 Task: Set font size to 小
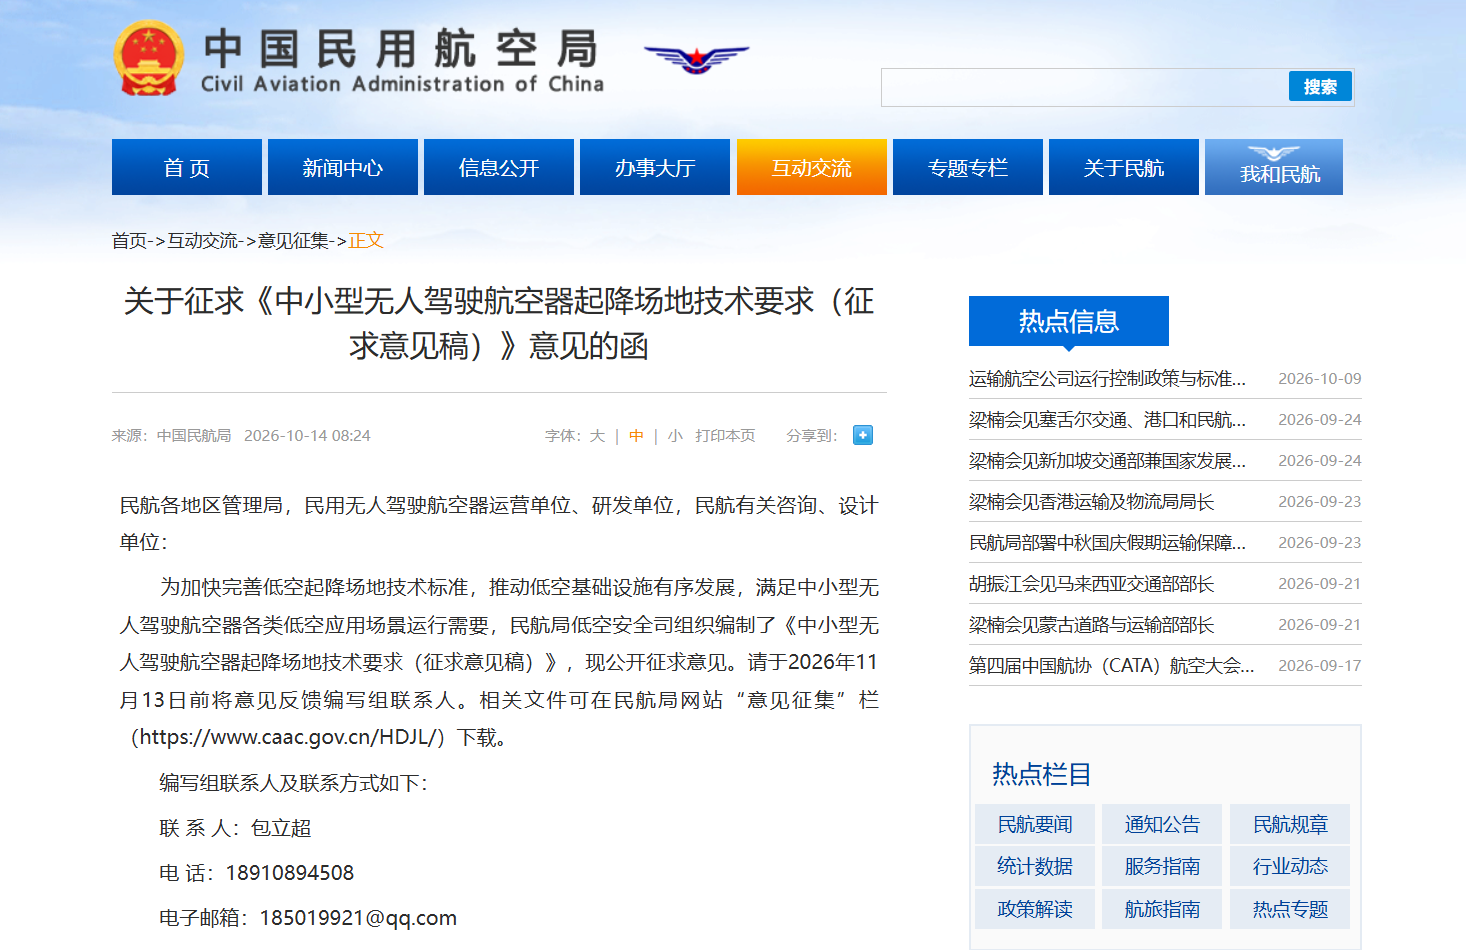tap(675, 436)
